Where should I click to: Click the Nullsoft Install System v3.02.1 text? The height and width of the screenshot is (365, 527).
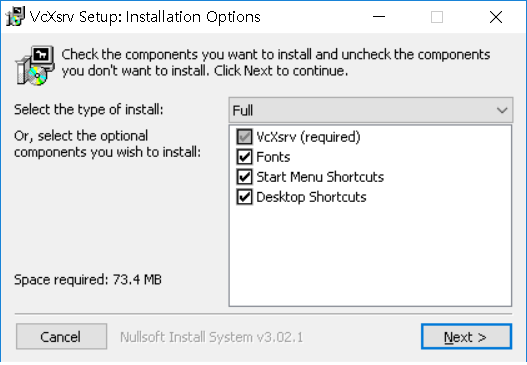coord(211,337)
